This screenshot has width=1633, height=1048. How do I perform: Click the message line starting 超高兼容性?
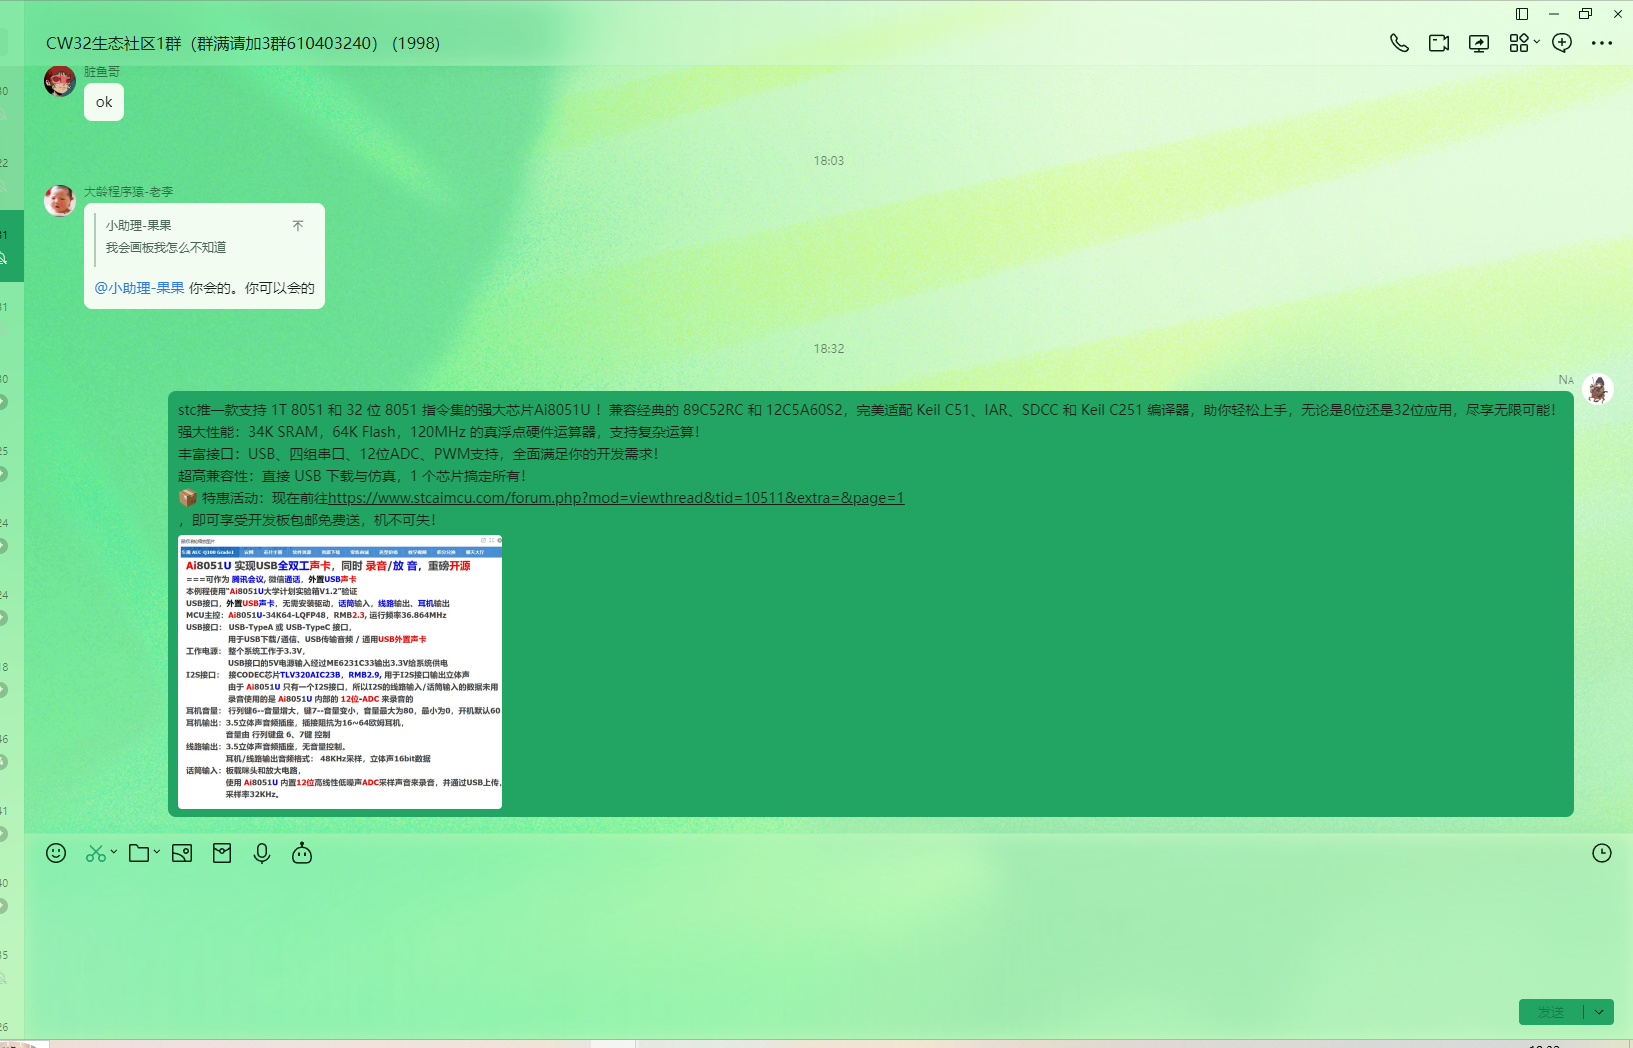(352, 476)
